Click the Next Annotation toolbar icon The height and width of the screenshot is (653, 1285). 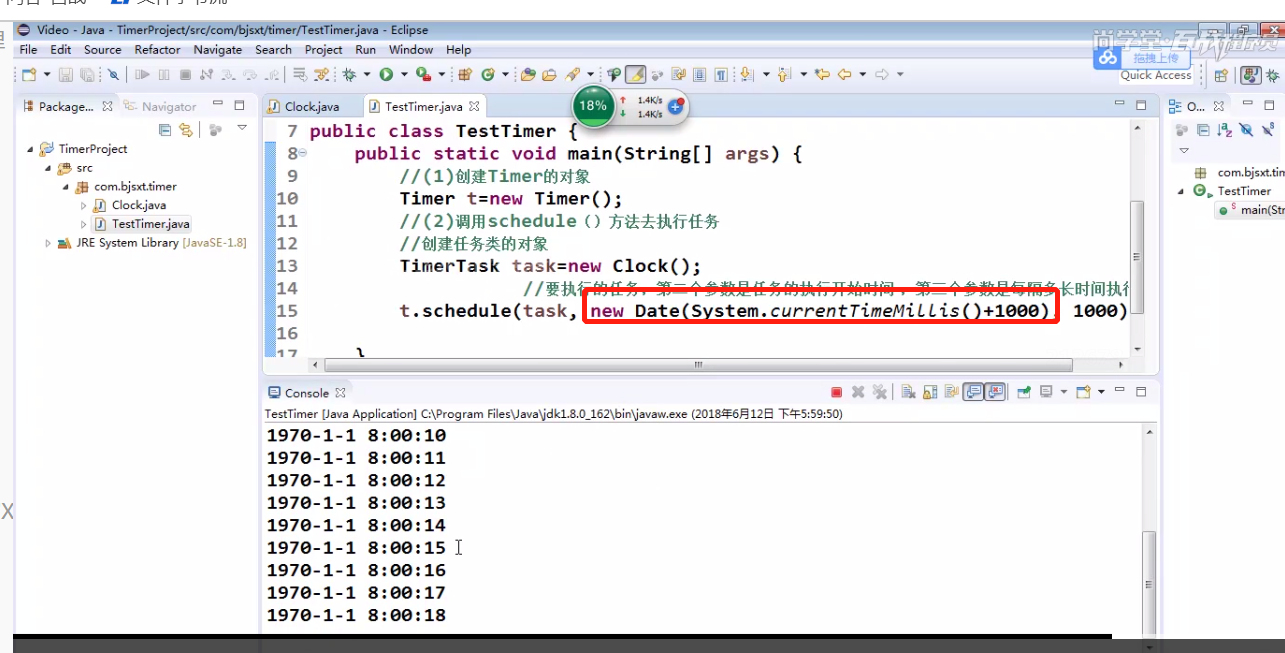tap(745, 75)
